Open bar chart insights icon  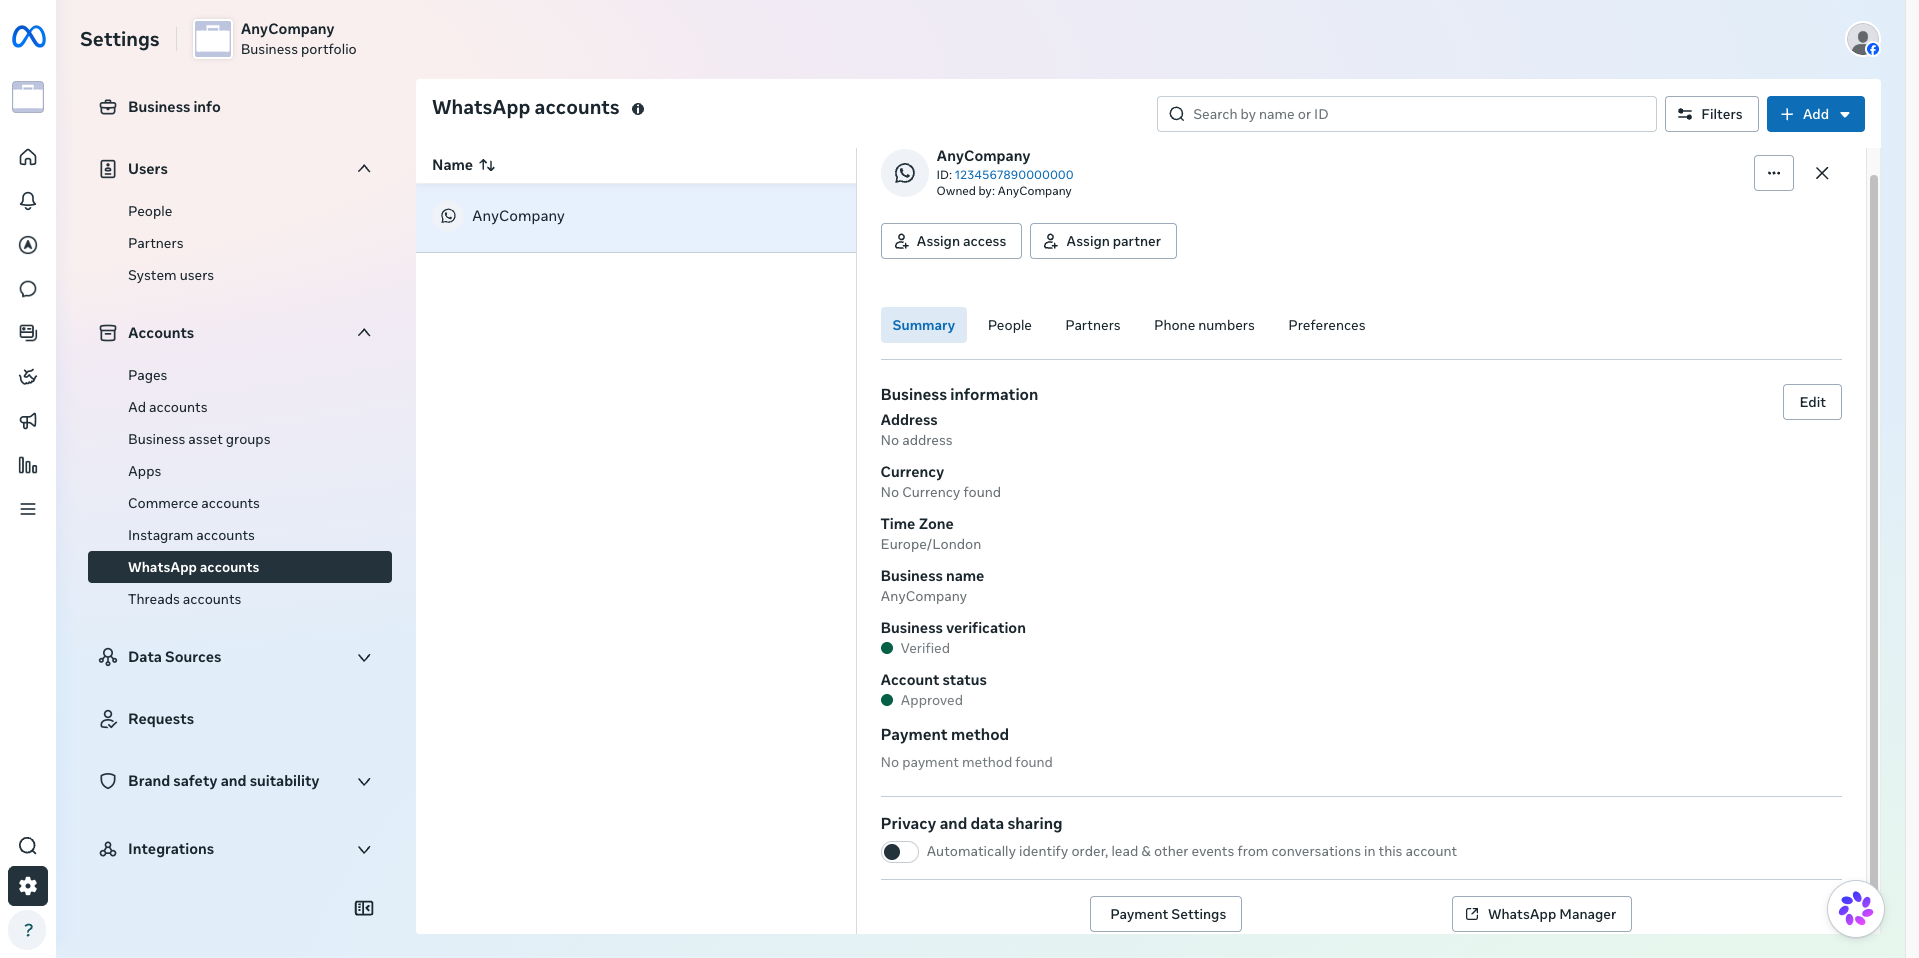click(28, 465)
